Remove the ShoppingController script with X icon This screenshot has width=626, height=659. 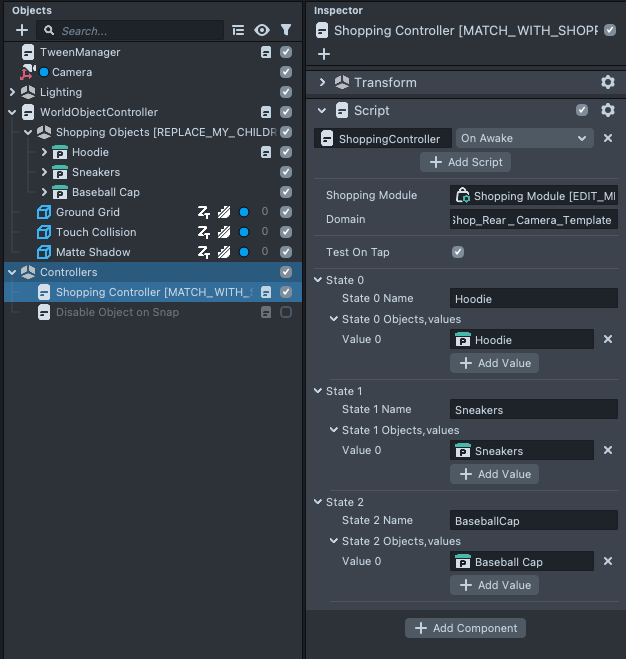(607, 138)
